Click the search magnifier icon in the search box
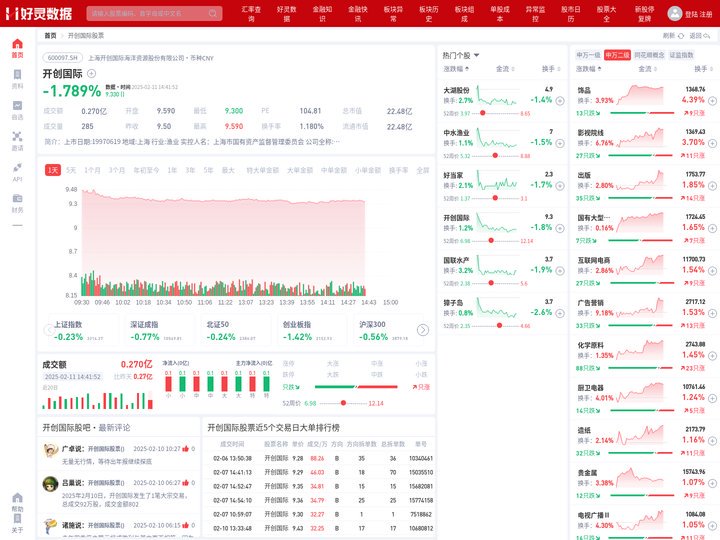The height and width of the screenshot is (540, 720). pos(213,13)
